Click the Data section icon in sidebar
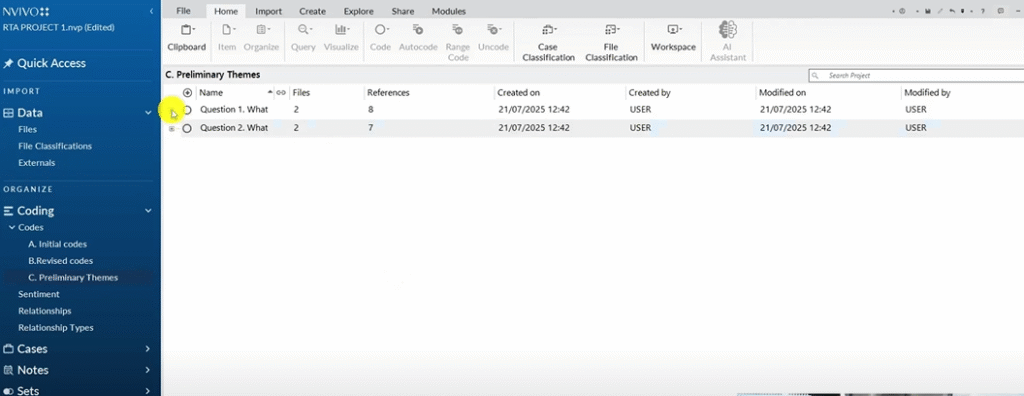Screen dimensions: 1024x396 pos(8,113)
